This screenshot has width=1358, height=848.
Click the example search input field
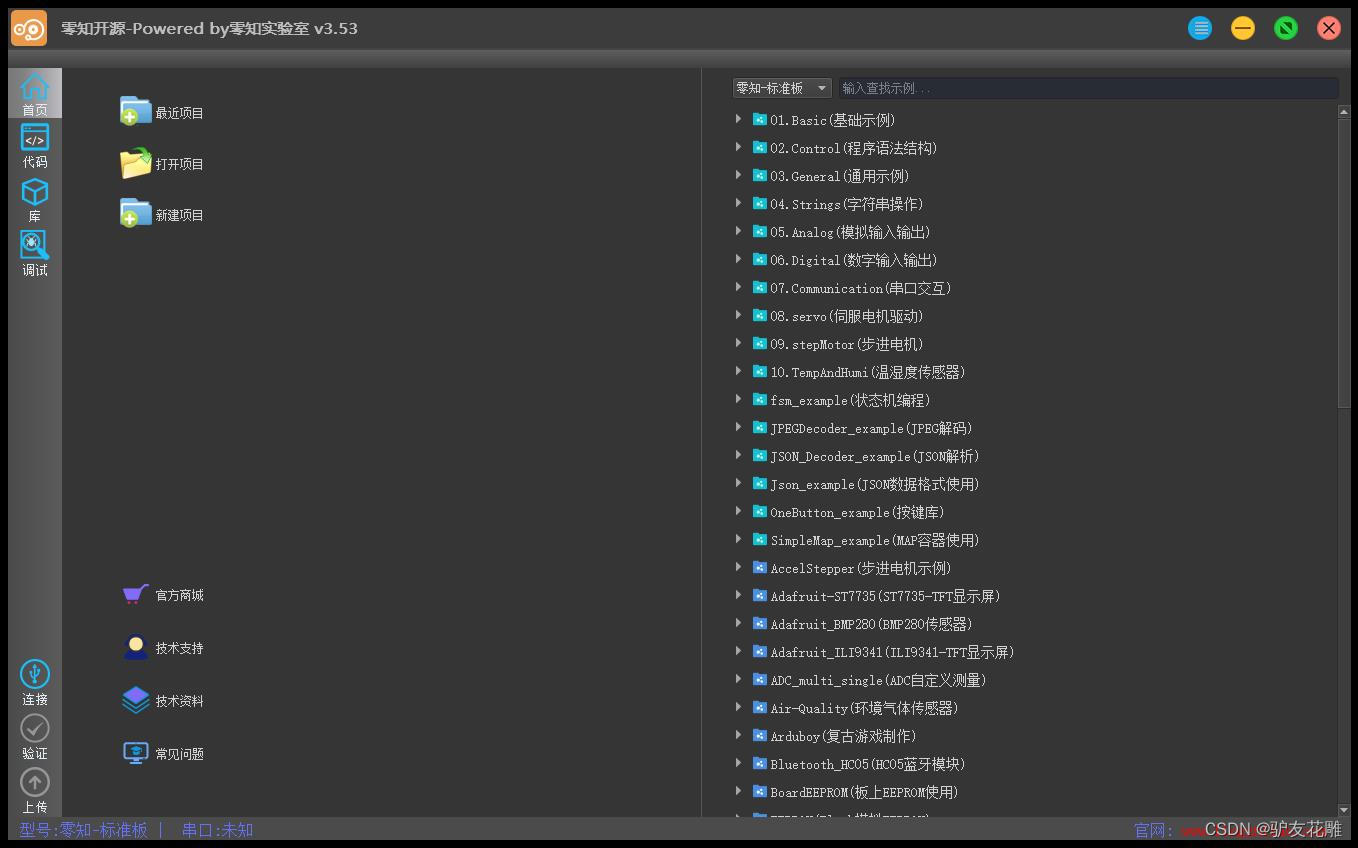click(1088, 88)
